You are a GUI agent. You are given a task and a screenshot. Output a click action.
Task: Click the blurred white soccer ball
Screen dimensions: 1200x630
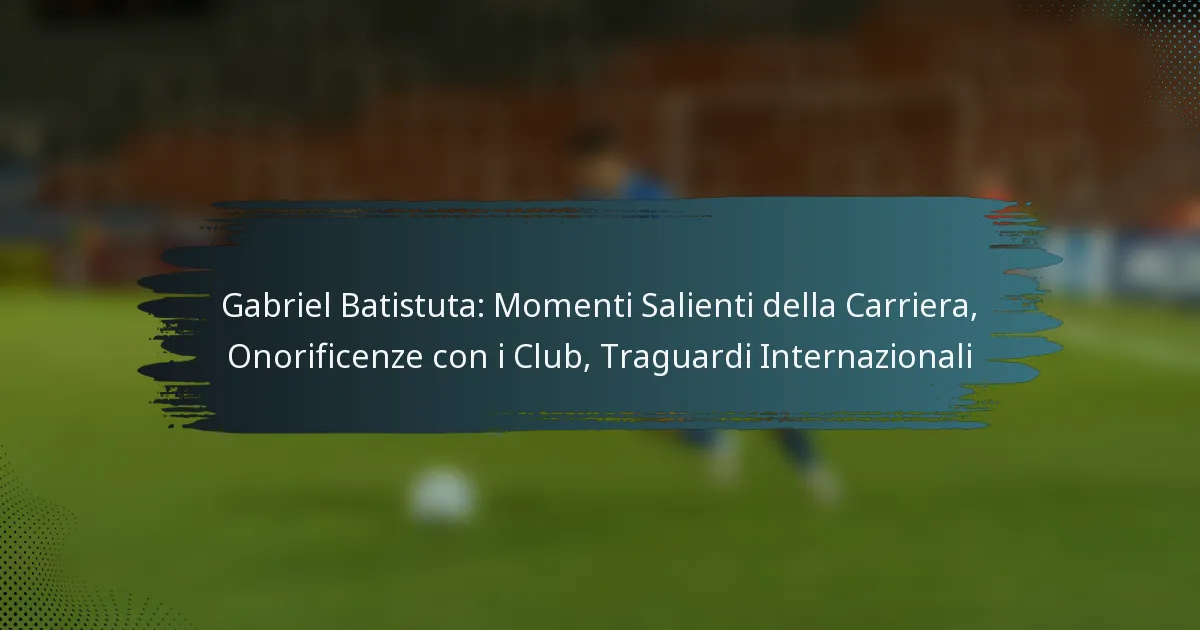(441, 495)
